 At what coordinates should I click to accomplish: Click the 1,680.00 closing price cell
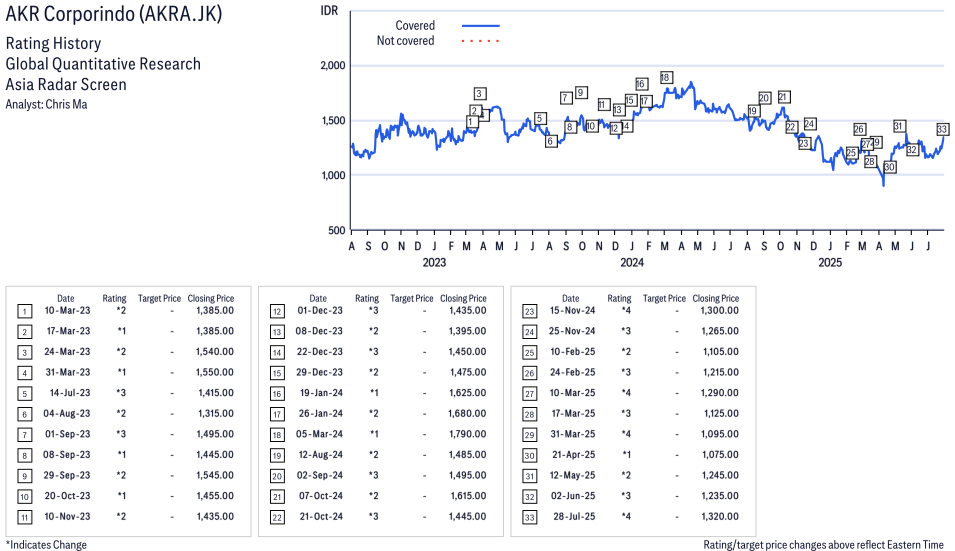click(467, 413)
